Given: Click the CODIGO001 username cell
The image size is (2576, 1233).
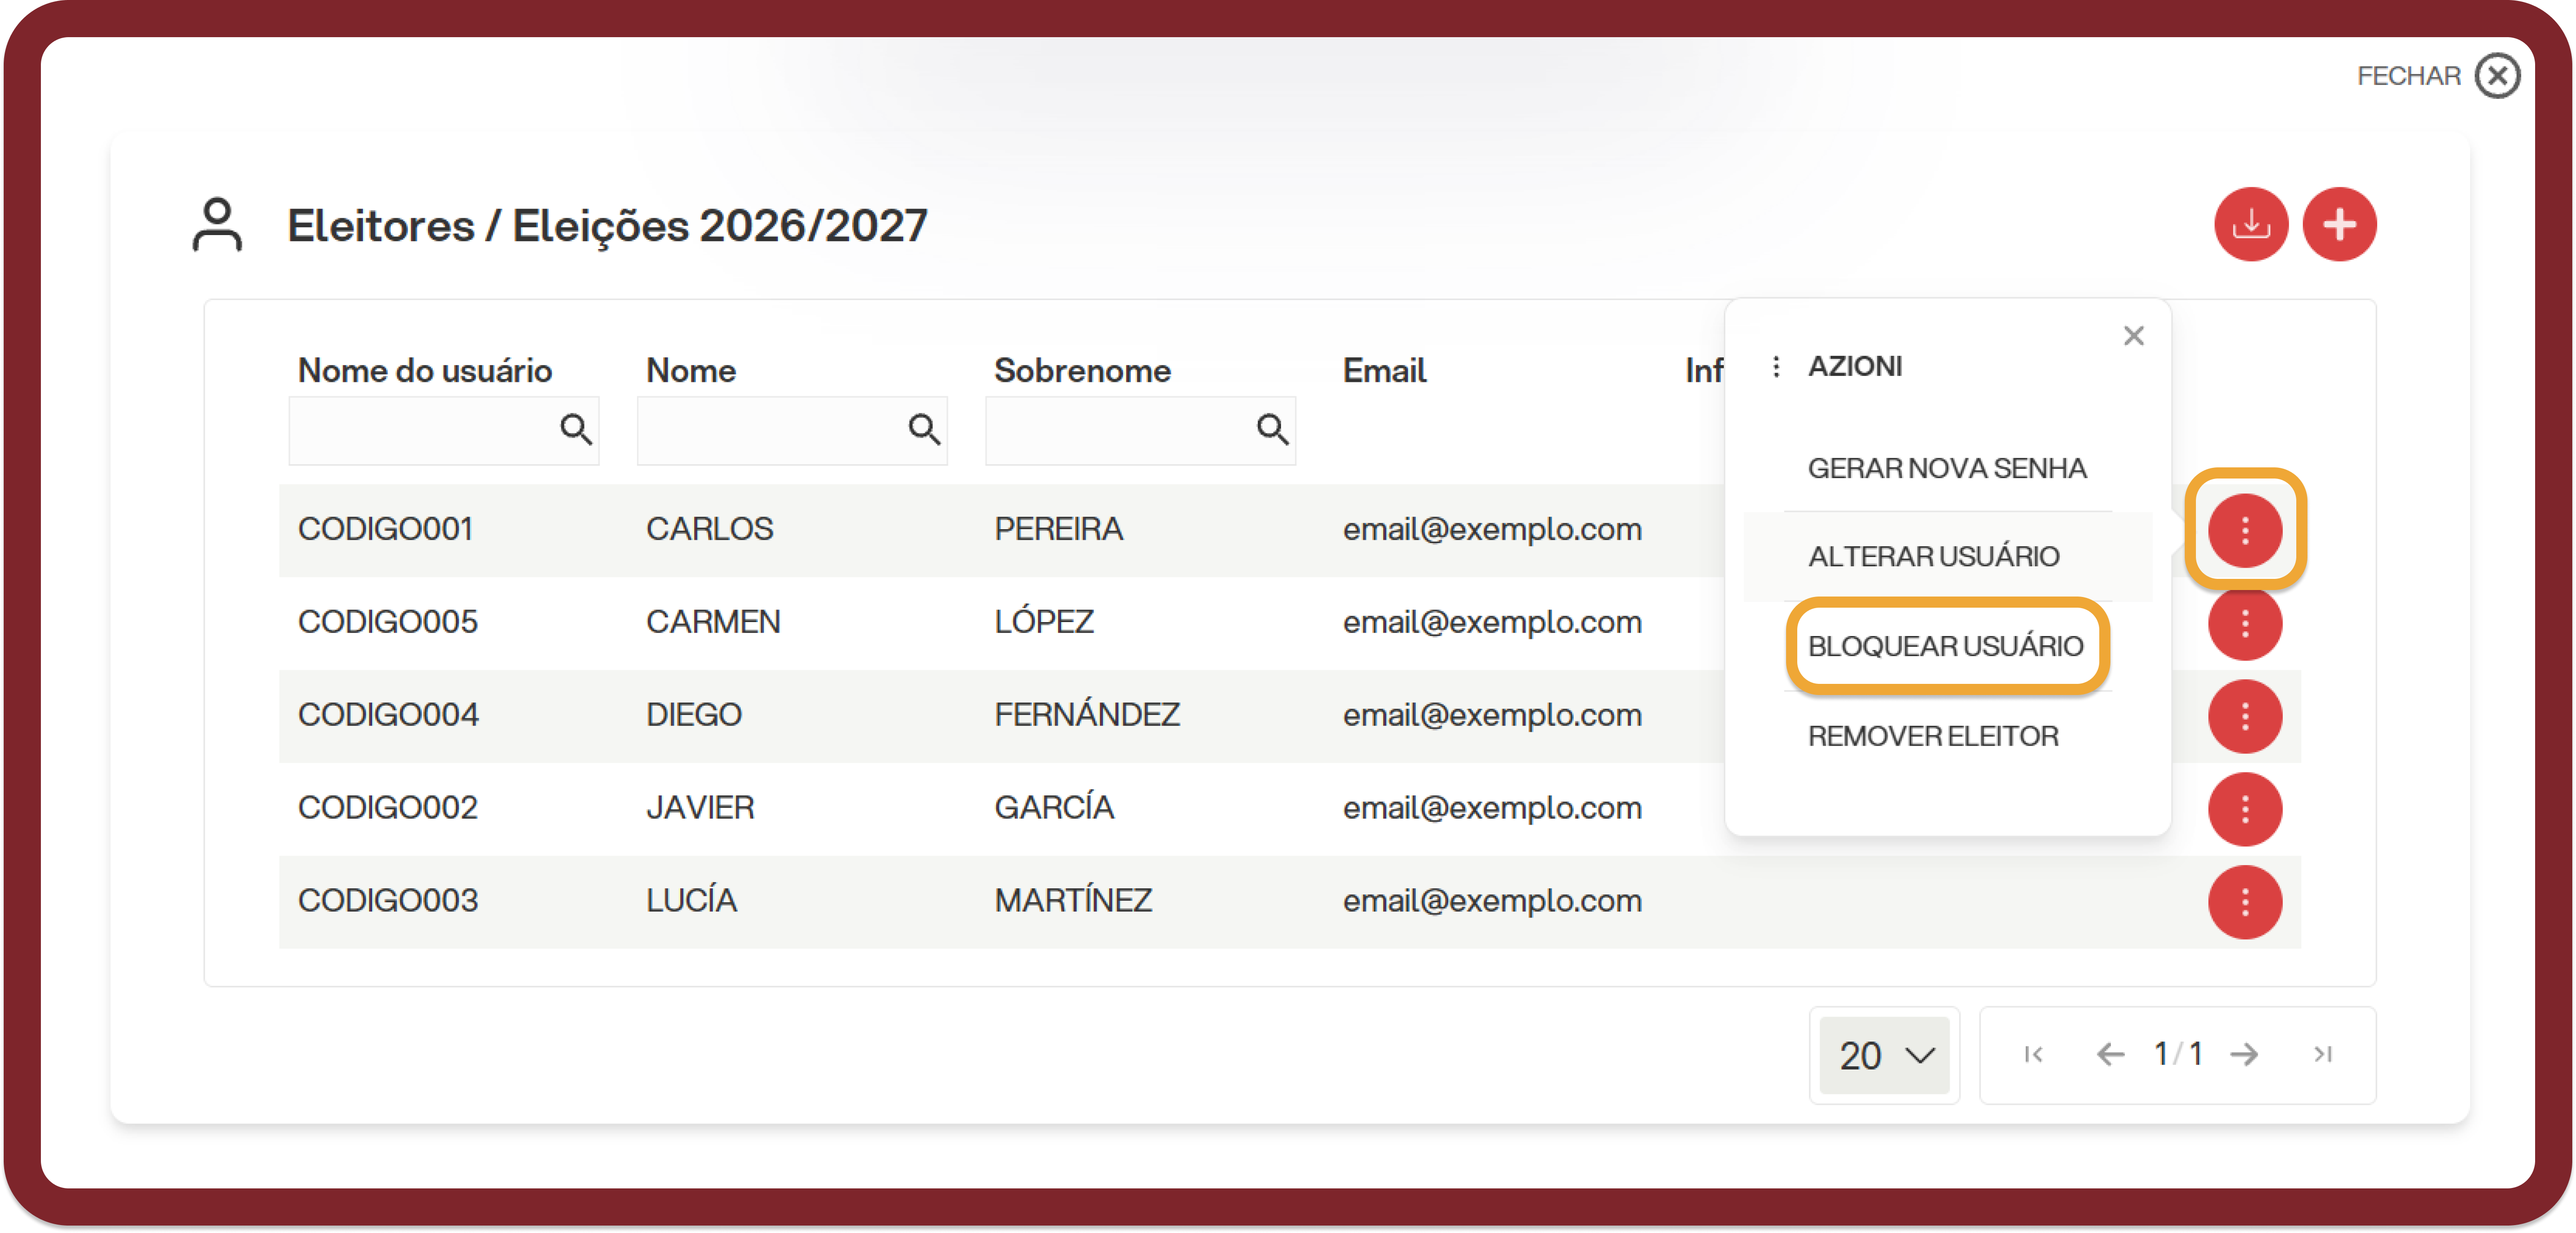Looking at the screenshot, I should [385, 529].
